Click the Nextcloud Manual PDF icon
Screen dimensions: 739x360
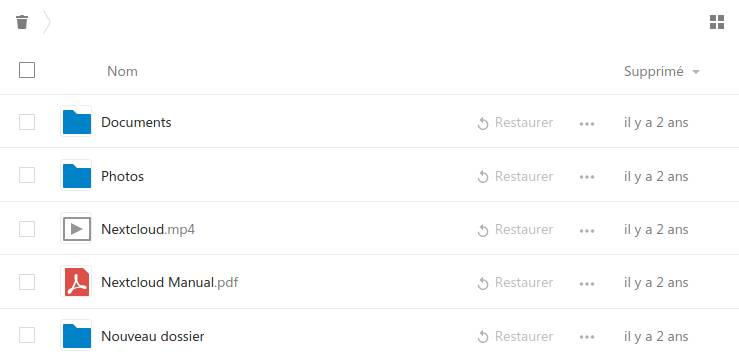(x=76, y=282)
